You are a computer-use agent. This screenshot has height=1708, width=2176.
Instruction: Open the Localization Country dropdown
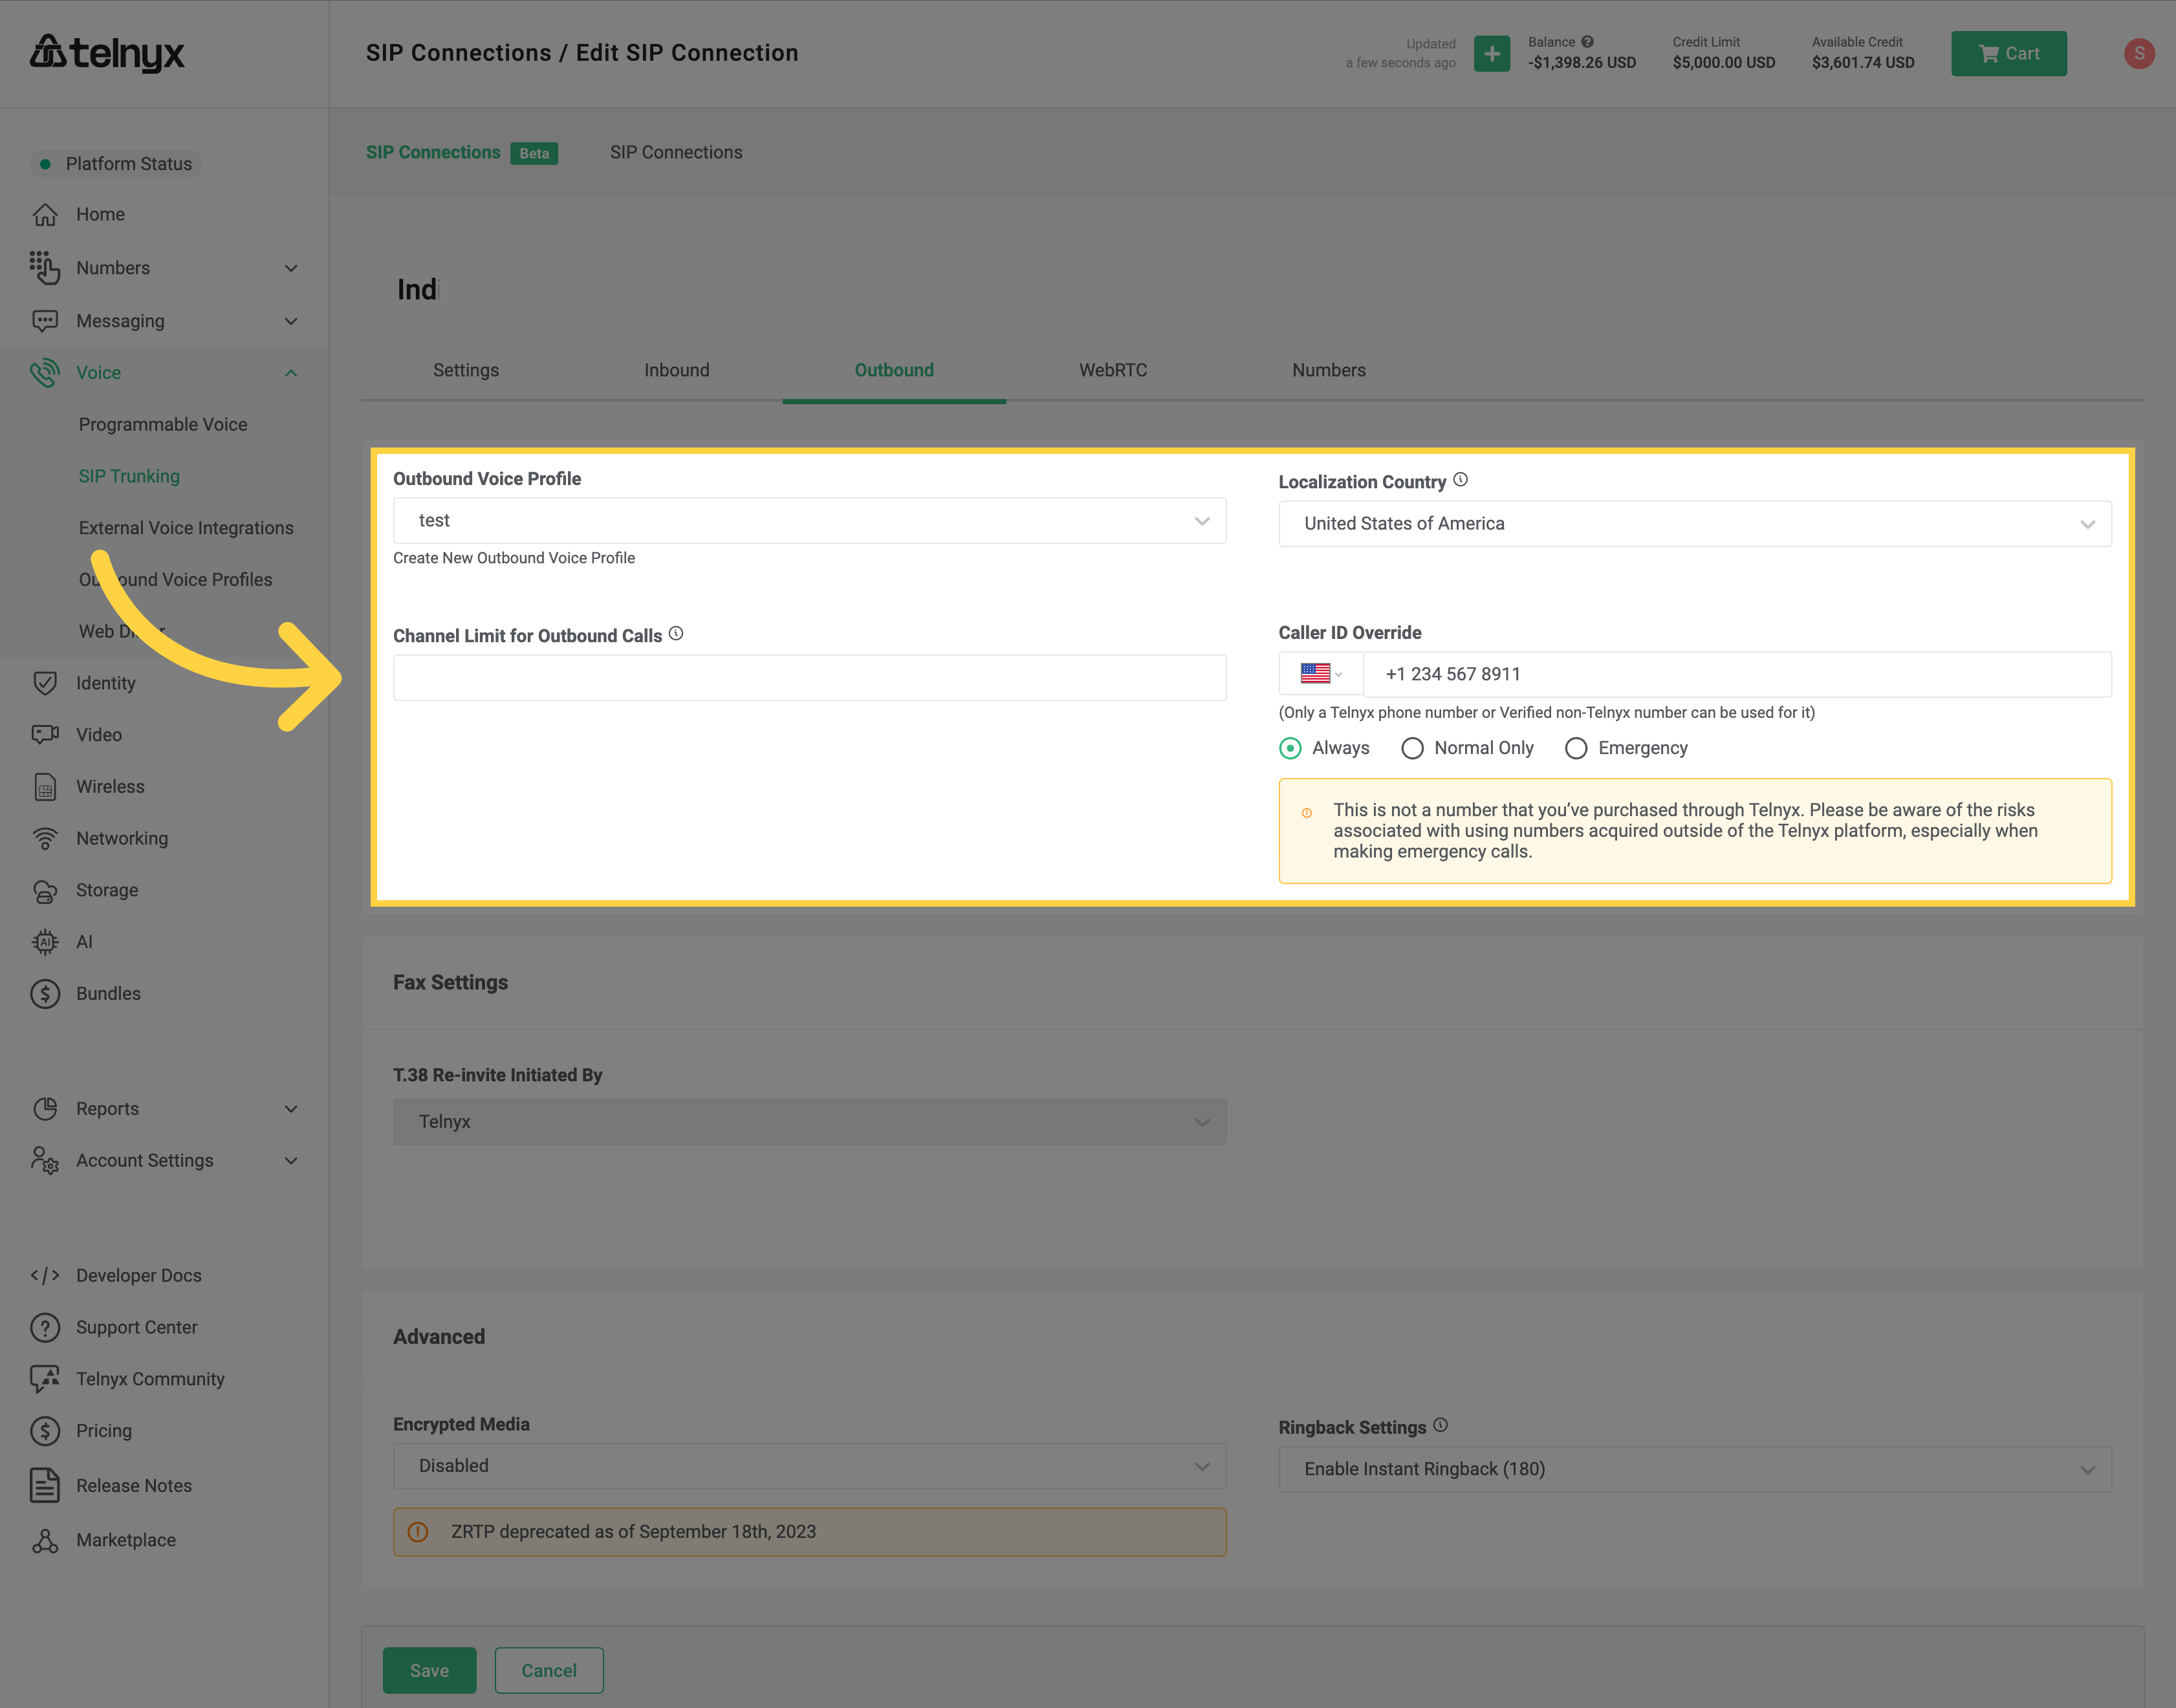pos(1694,524)
